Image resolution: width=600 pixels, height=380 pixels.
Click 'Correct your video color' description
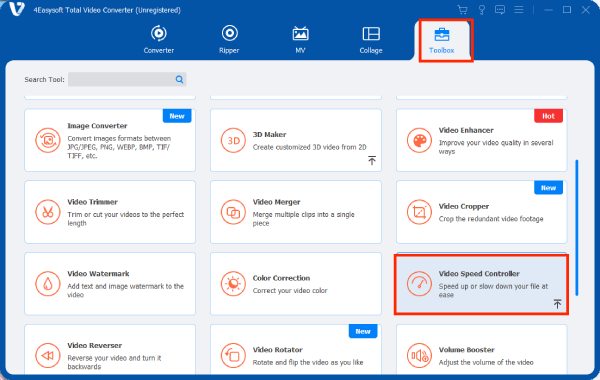point(290,290)
